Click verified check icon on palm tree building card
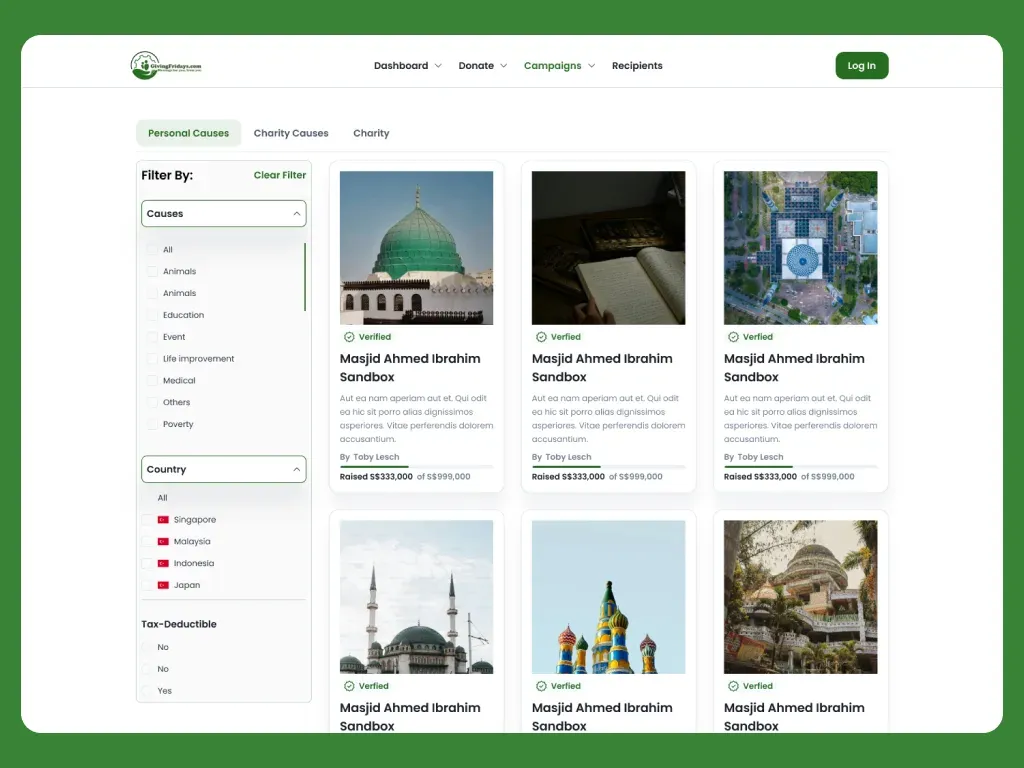1024x768 pixels. [733, 686]
